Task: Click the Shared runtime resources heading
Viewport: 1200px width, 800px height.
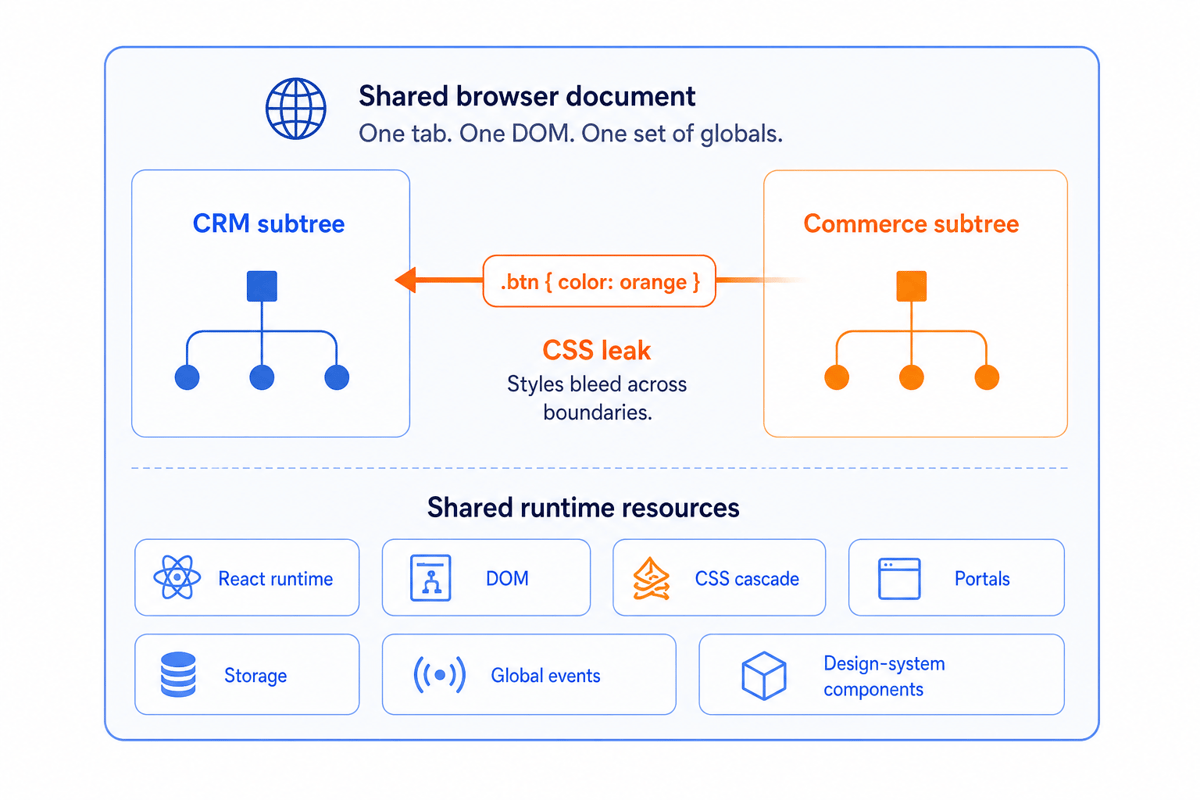Action: click(584, 507)
